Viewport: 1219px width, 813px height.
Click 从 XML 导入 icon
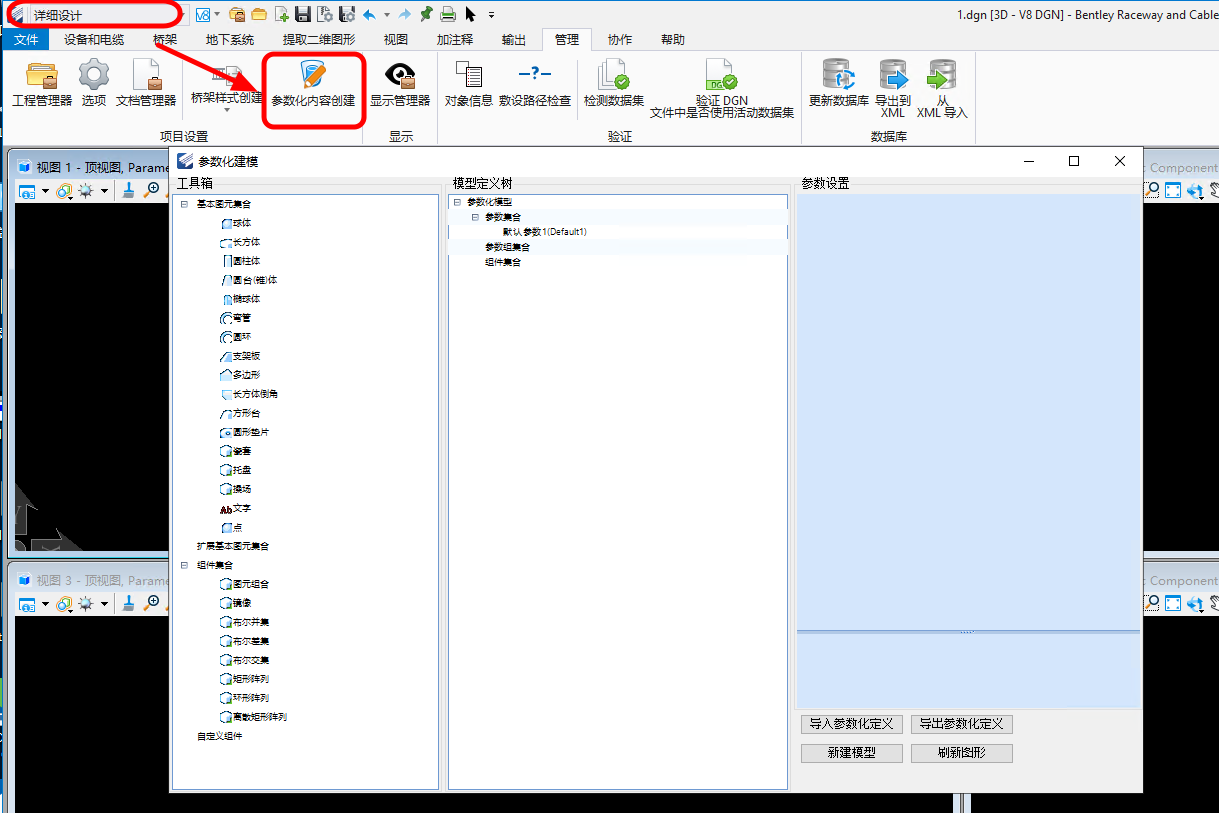[x=942, y=88]
